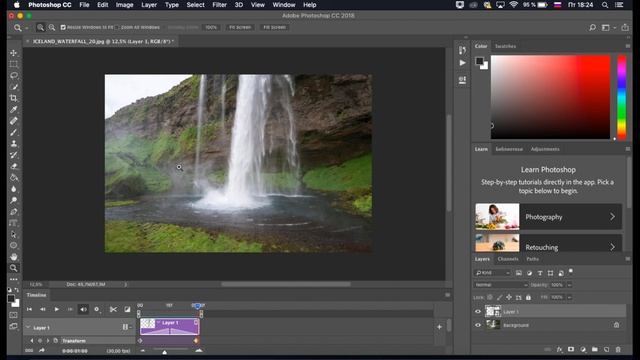Open the Layer menu

(149, 5)
